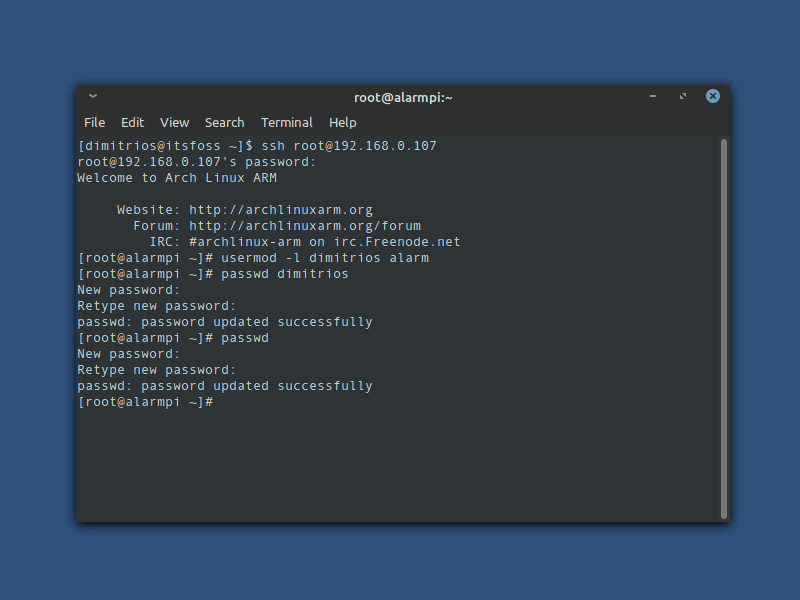Click the http://archlinuxarm.org website URL
800x600 pixels.
[x=281, y=210]
